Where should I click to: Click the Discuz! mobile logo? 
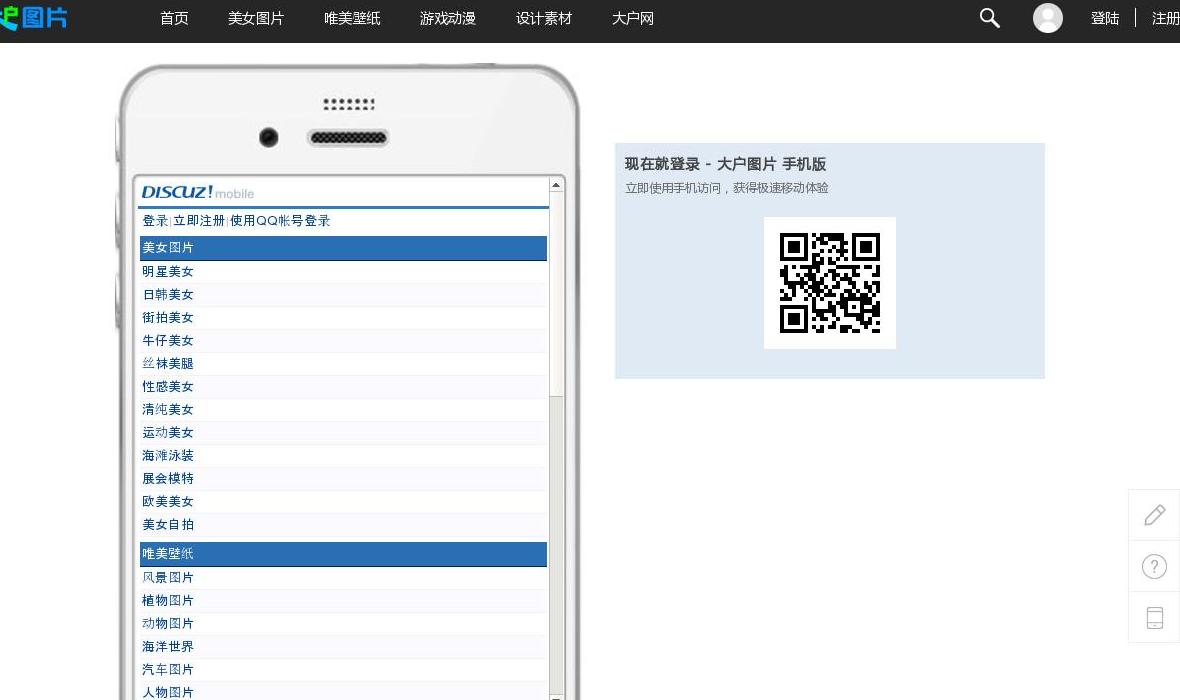click(198, 192)
